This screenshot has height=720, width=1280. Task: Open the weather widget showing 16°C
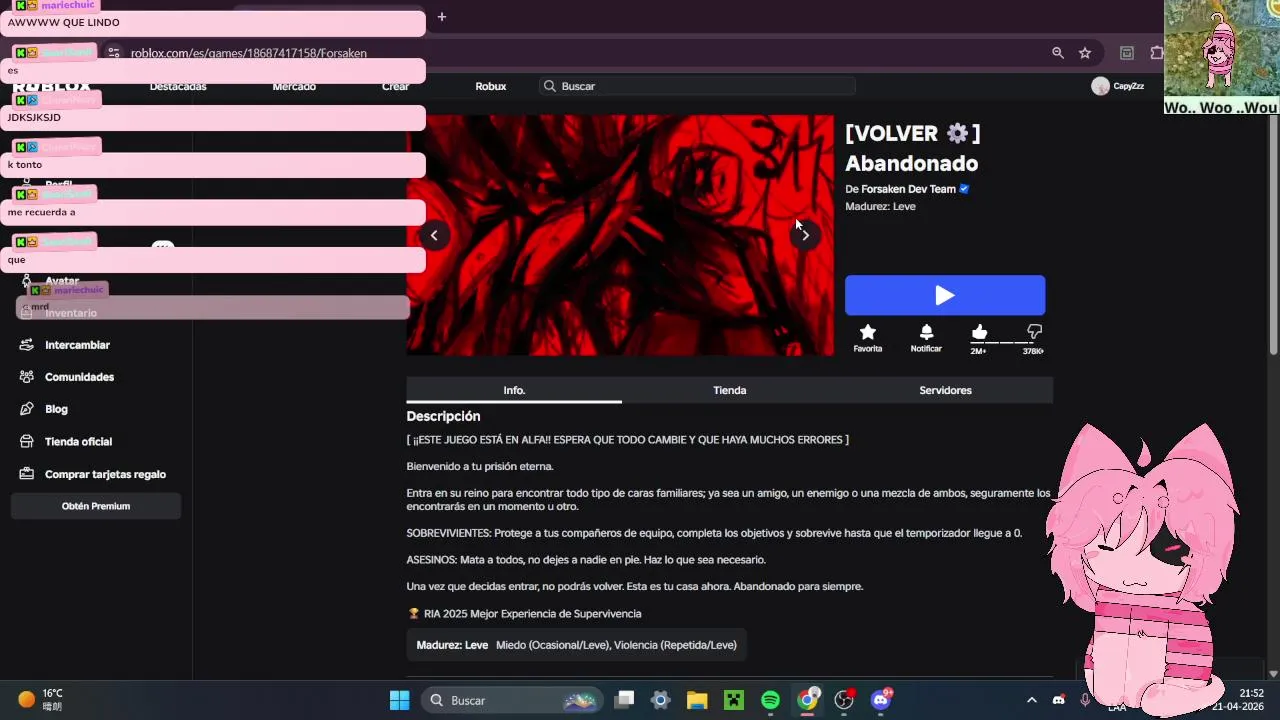(42, 699)
